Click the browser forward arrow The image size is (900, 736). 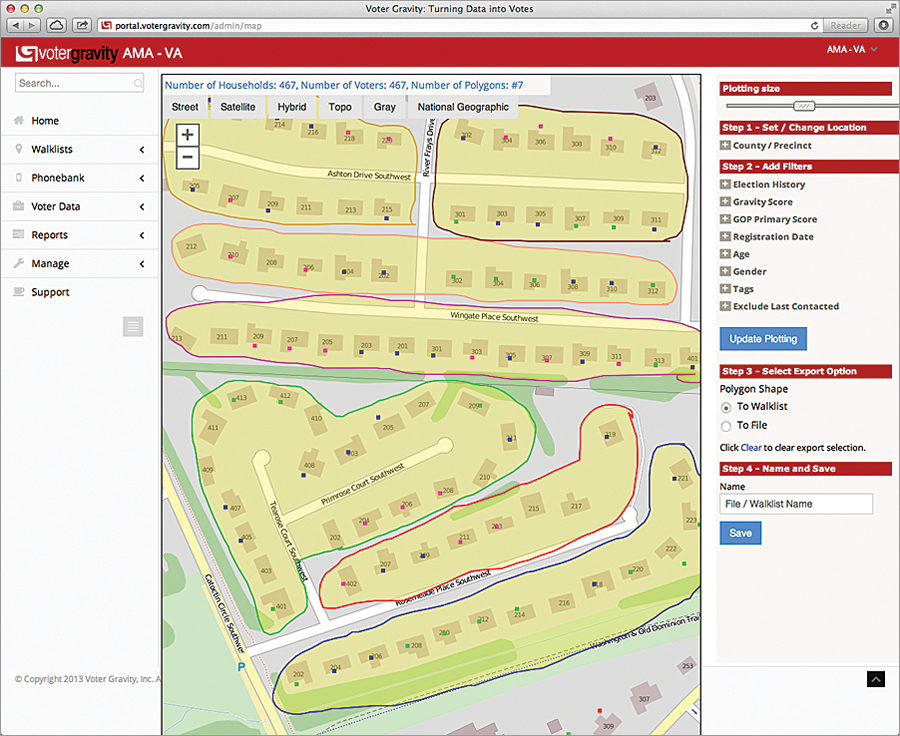[32, 25]
